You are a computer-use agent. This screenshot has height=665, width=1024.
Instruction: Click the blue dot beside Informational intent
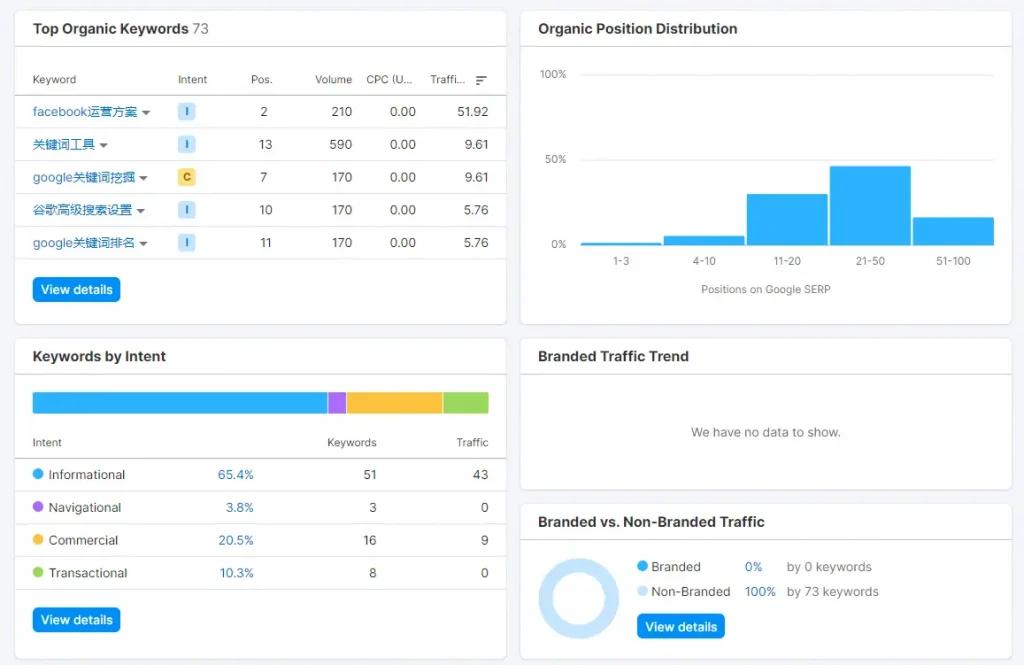click(38, 474)
